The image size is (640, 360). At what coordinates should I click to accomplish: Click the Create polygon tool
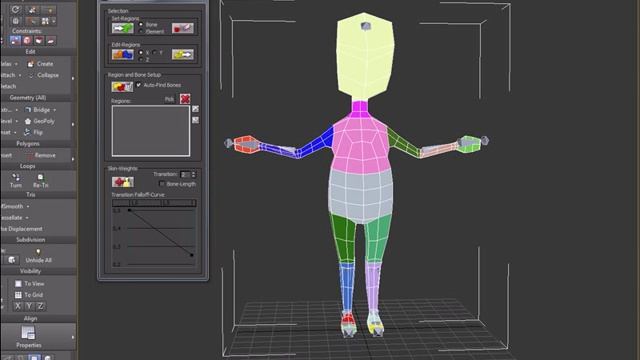[x=40, y=64]
